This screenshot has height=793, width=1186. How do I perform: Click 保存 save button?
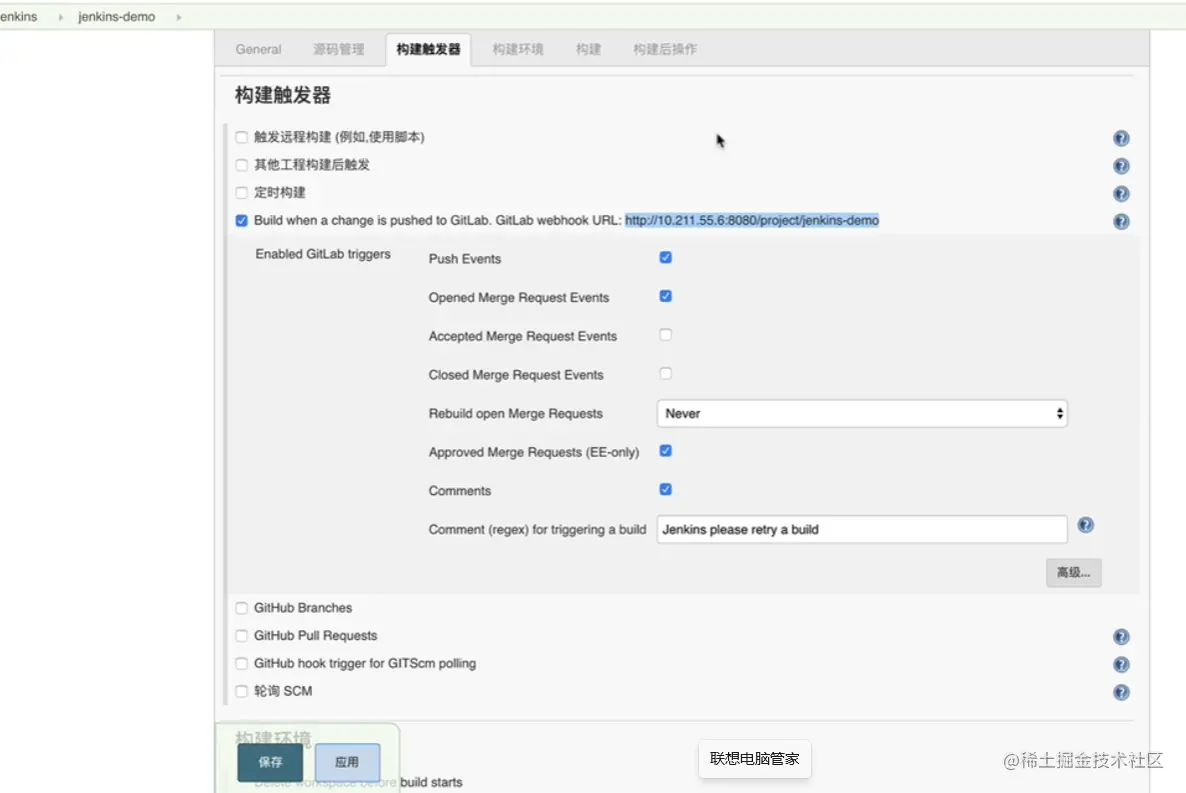(x=270, y=762)
